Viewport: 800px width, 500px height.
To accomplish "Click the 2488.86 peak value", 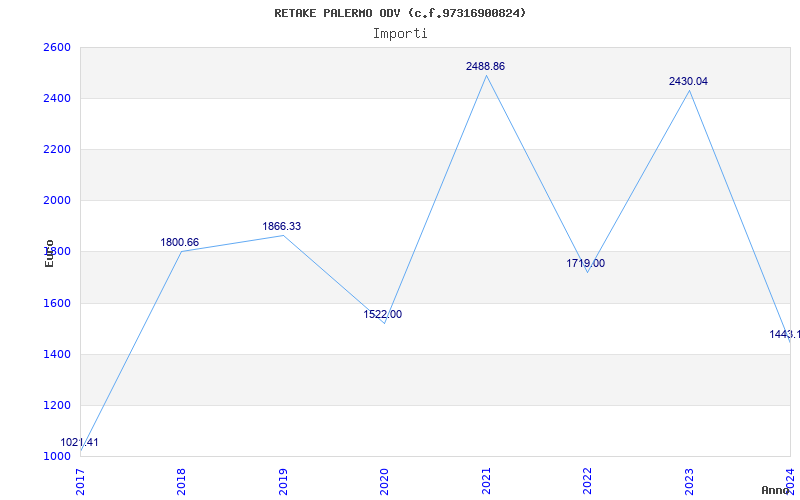I will 485,66.
